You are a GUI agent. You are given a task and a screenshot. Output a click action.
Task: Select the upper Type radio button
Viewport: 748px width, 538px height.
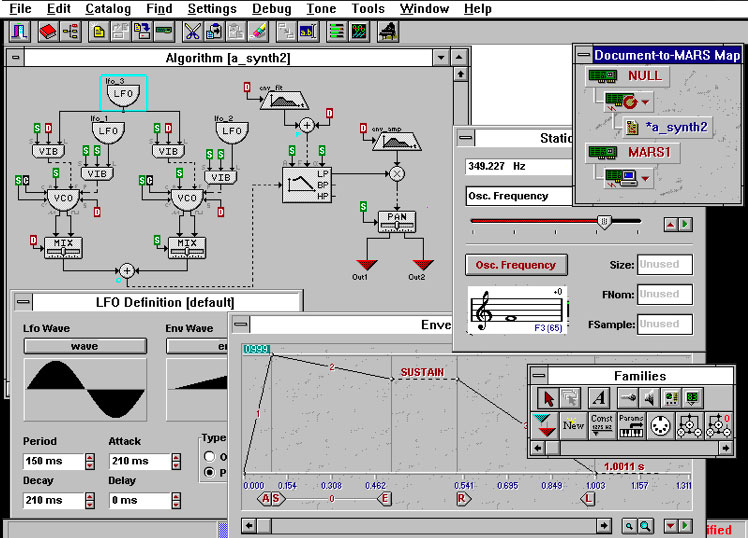[209, 456]
